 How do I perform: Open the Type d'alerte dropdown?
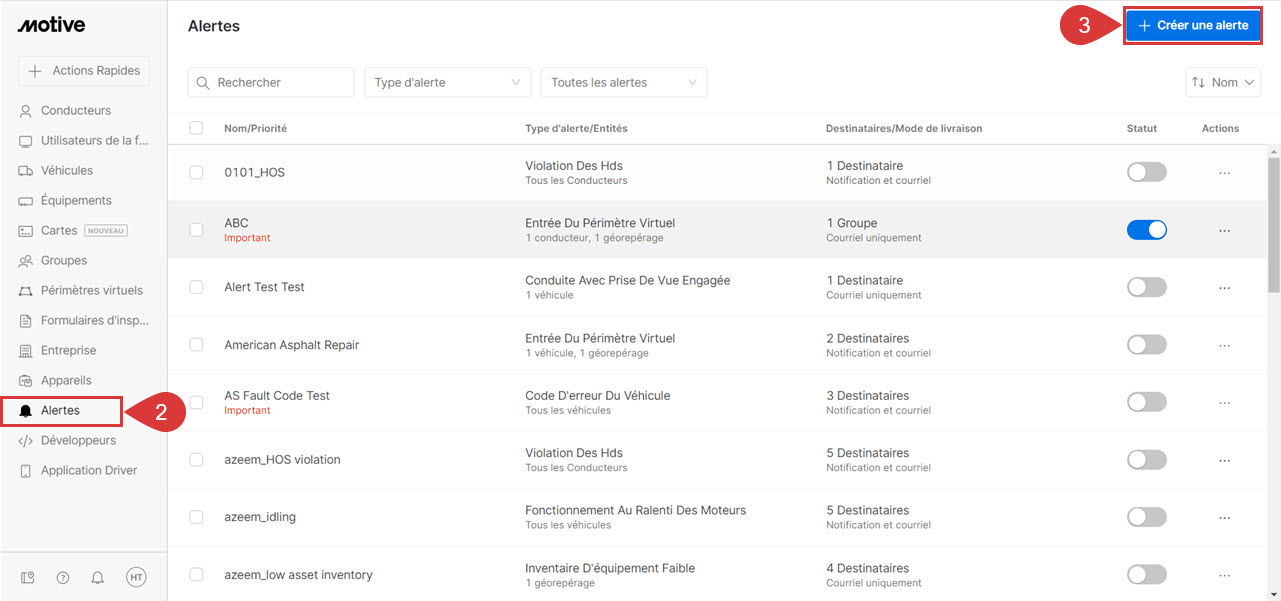447,83
